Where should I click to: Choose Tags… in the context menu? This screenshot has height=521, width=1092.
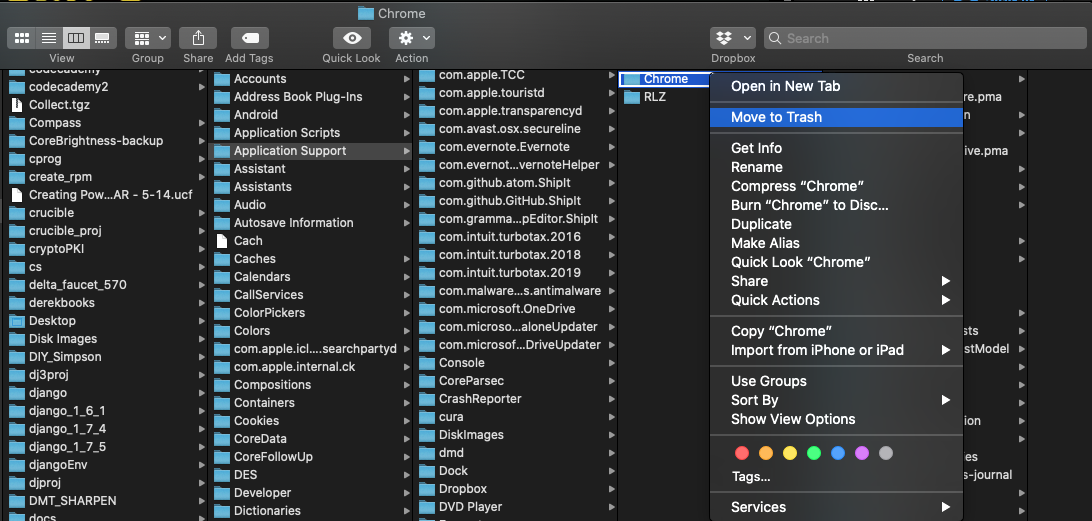[x=836, y=477]
